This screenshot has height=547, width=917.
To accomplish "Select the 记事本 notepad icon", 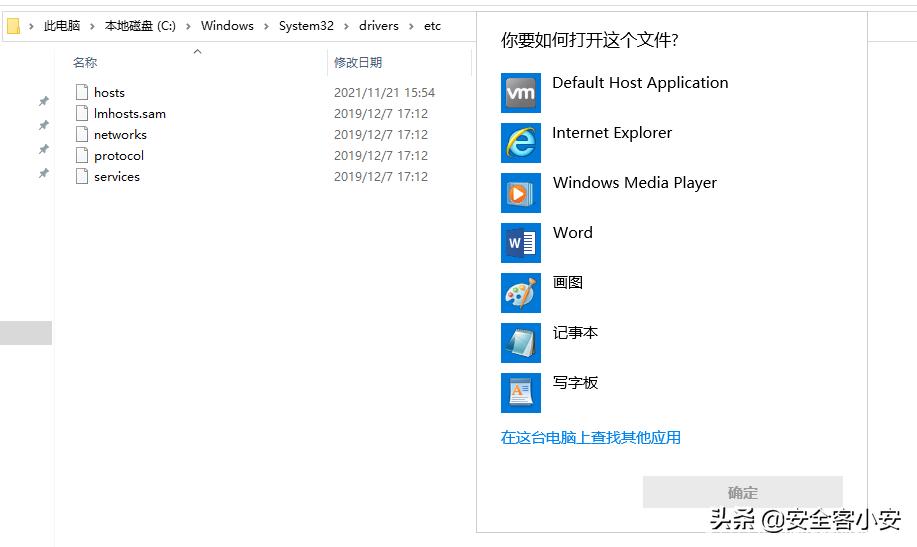I will (520, 343).
